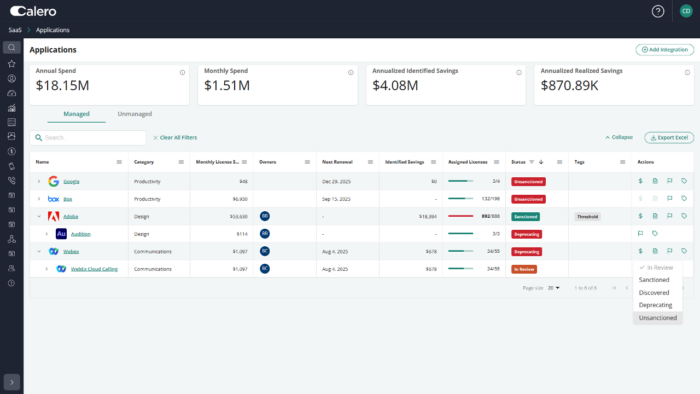Open the Webex Cloud Calling link
Screen dimensions: 700x394
(x=94, y=269)
